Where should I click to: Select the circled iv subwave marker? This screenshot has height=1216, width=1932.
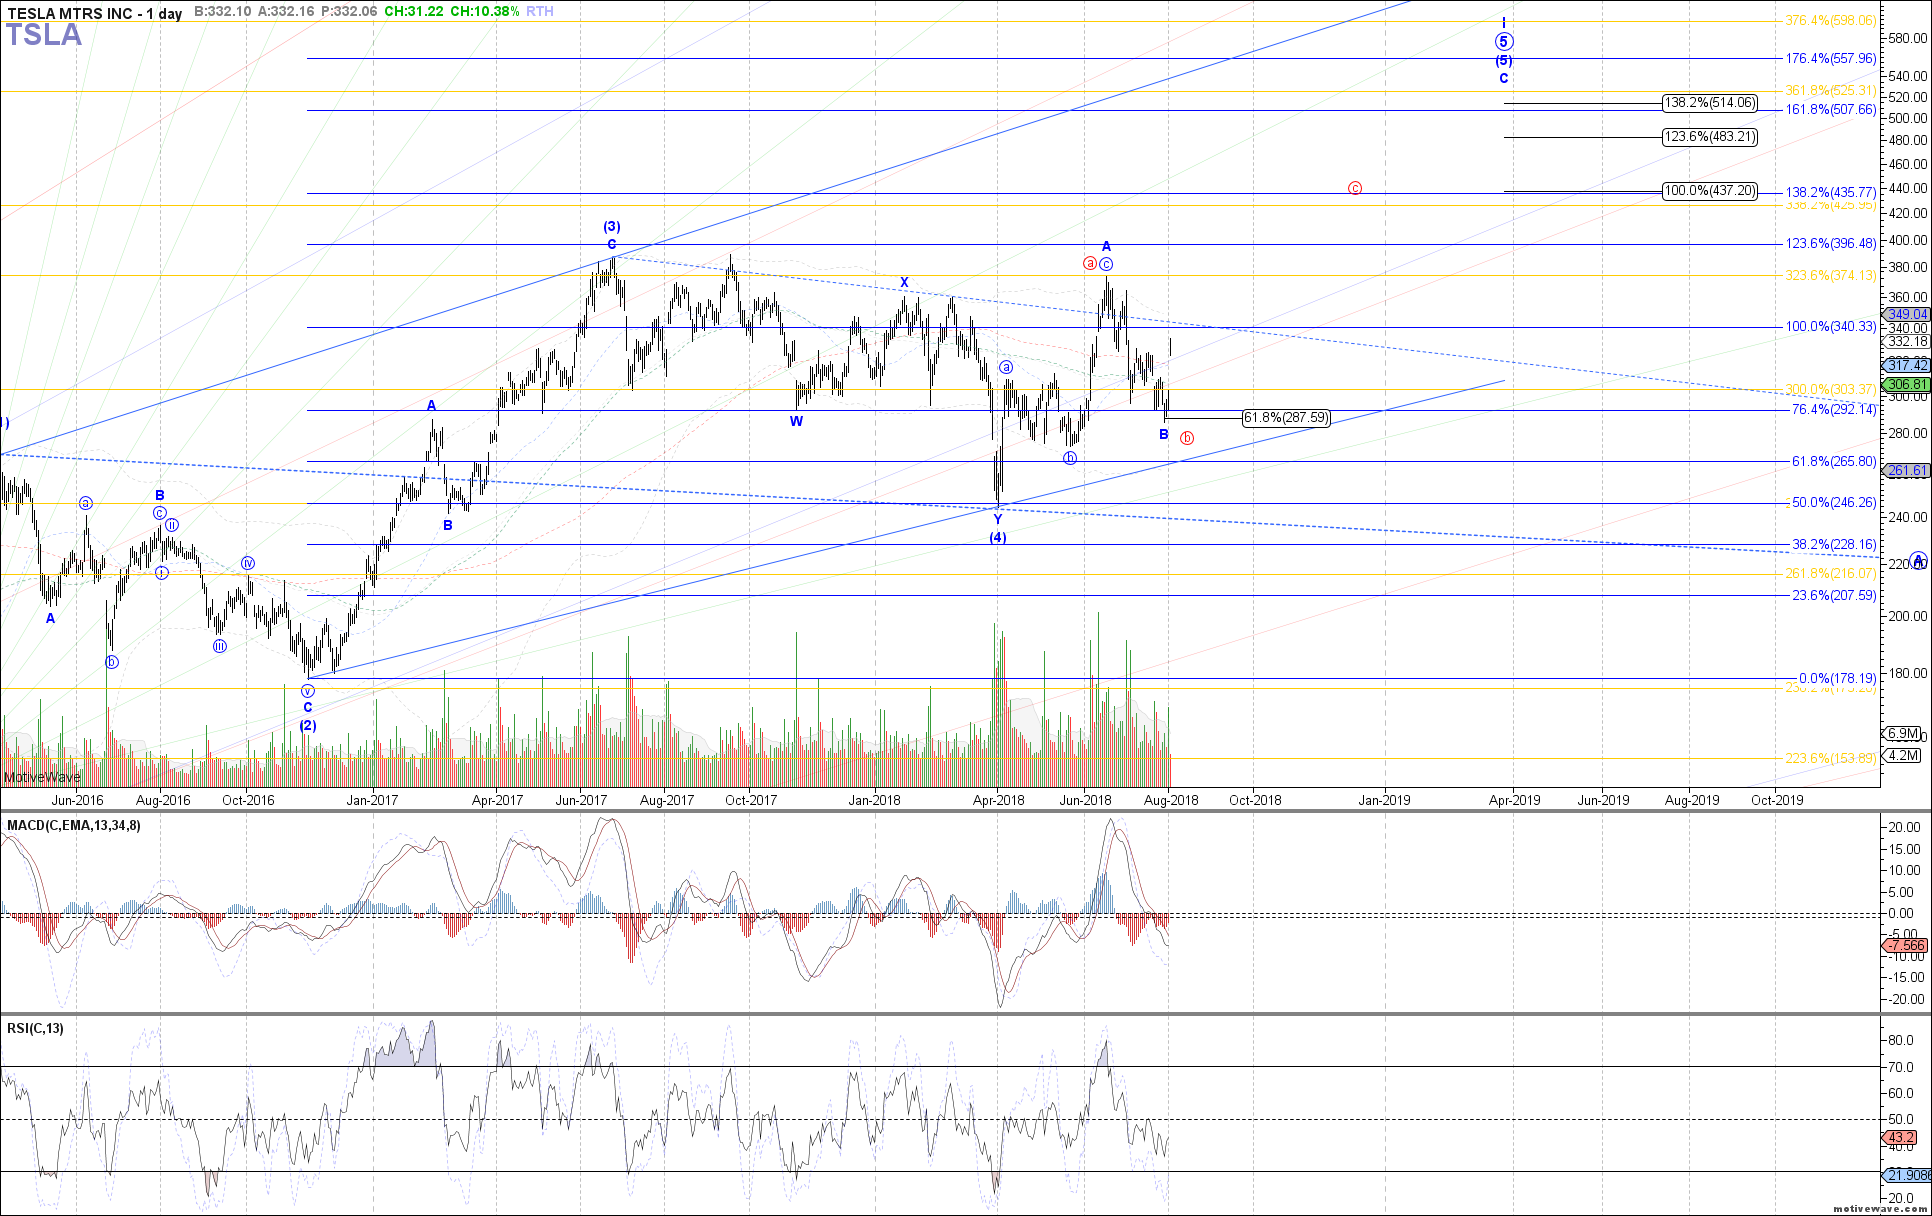click(248, 563)
